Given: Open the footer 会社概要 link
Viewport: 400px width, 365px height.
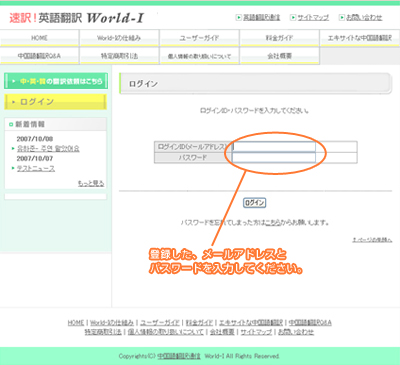Looking at the screenshot, I should tap(222, 332).
